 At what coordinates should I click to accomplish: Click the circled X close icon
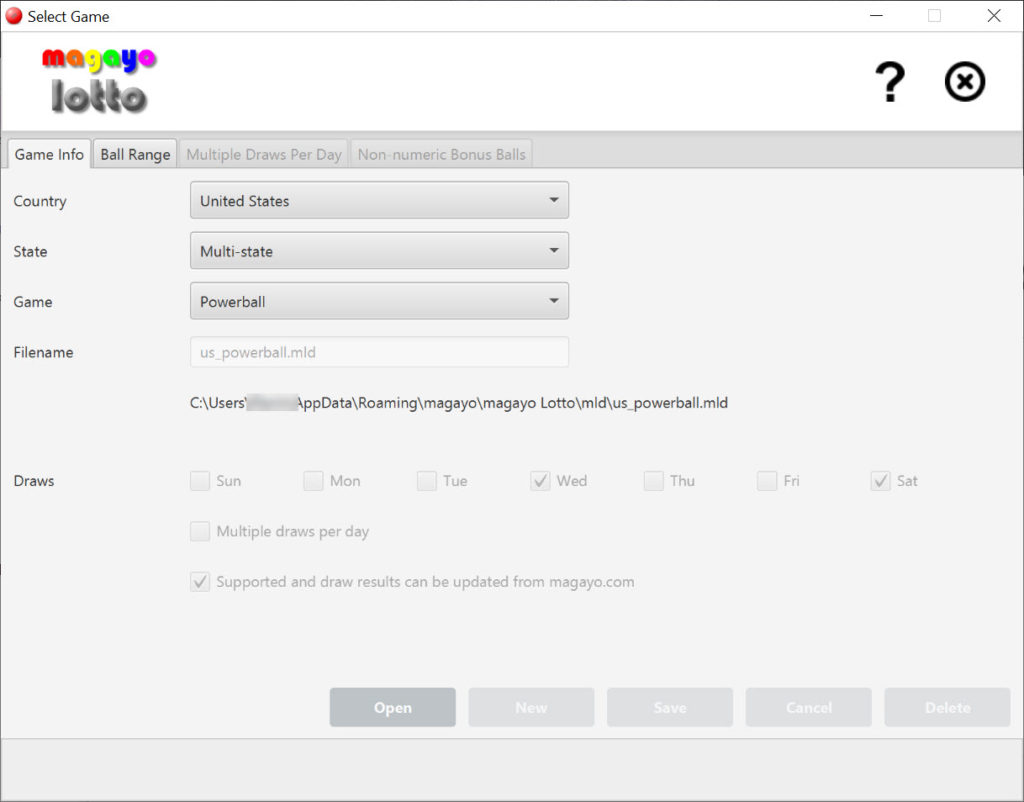point(964,82)
